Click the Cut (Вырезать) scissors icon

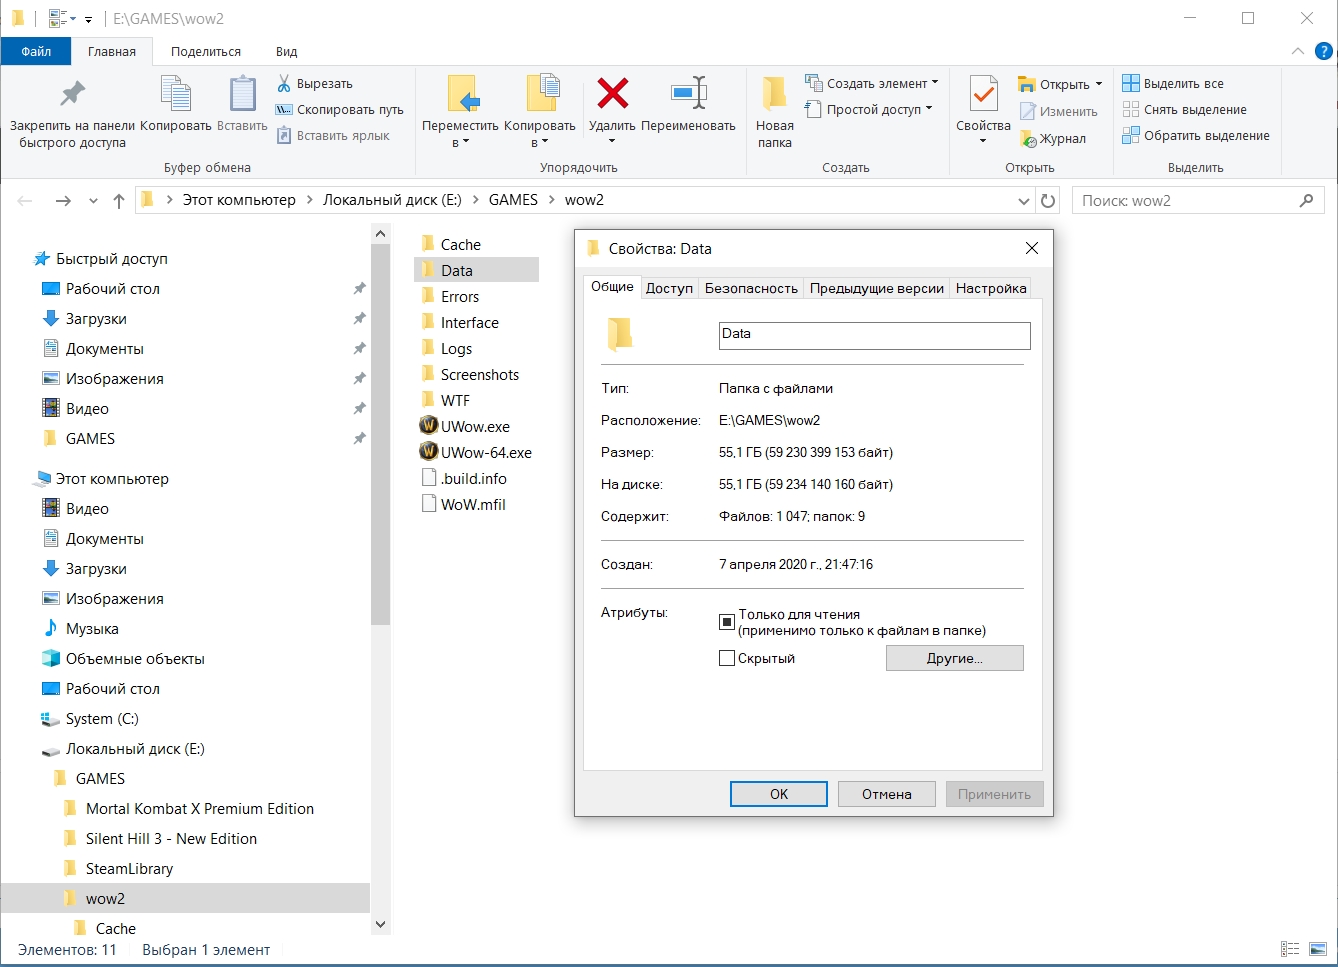(284, 83)
